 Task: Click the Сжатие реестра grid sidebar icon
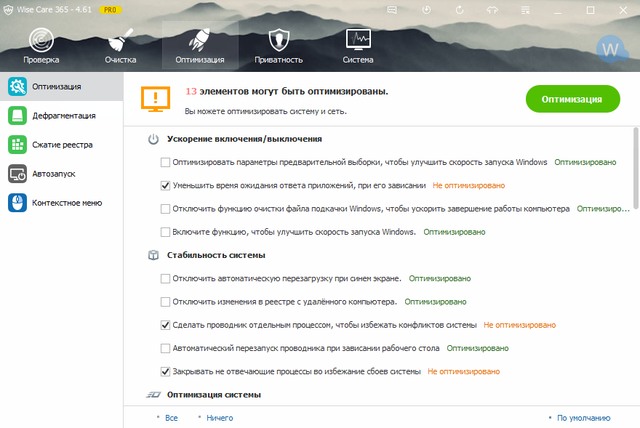17,144
